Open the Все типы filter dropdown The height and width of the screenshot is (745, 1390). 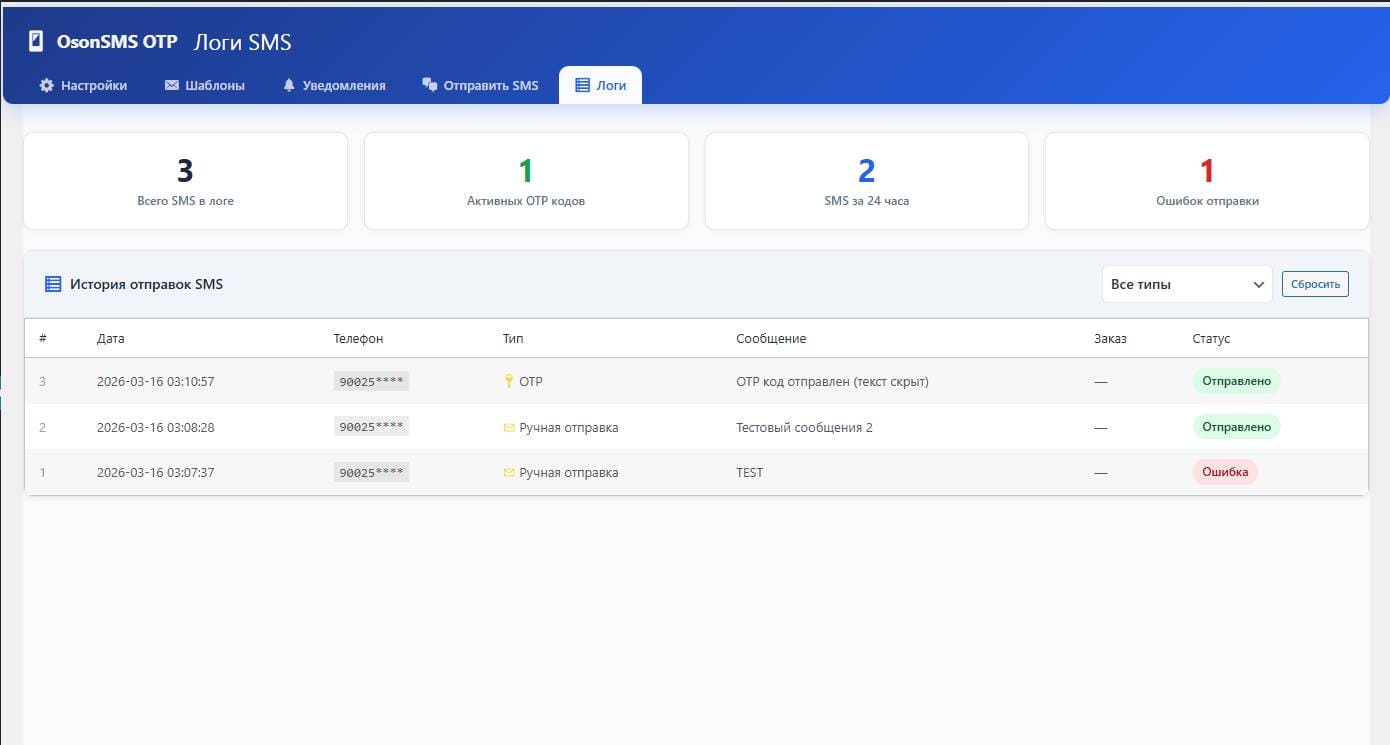[1186, 285]
